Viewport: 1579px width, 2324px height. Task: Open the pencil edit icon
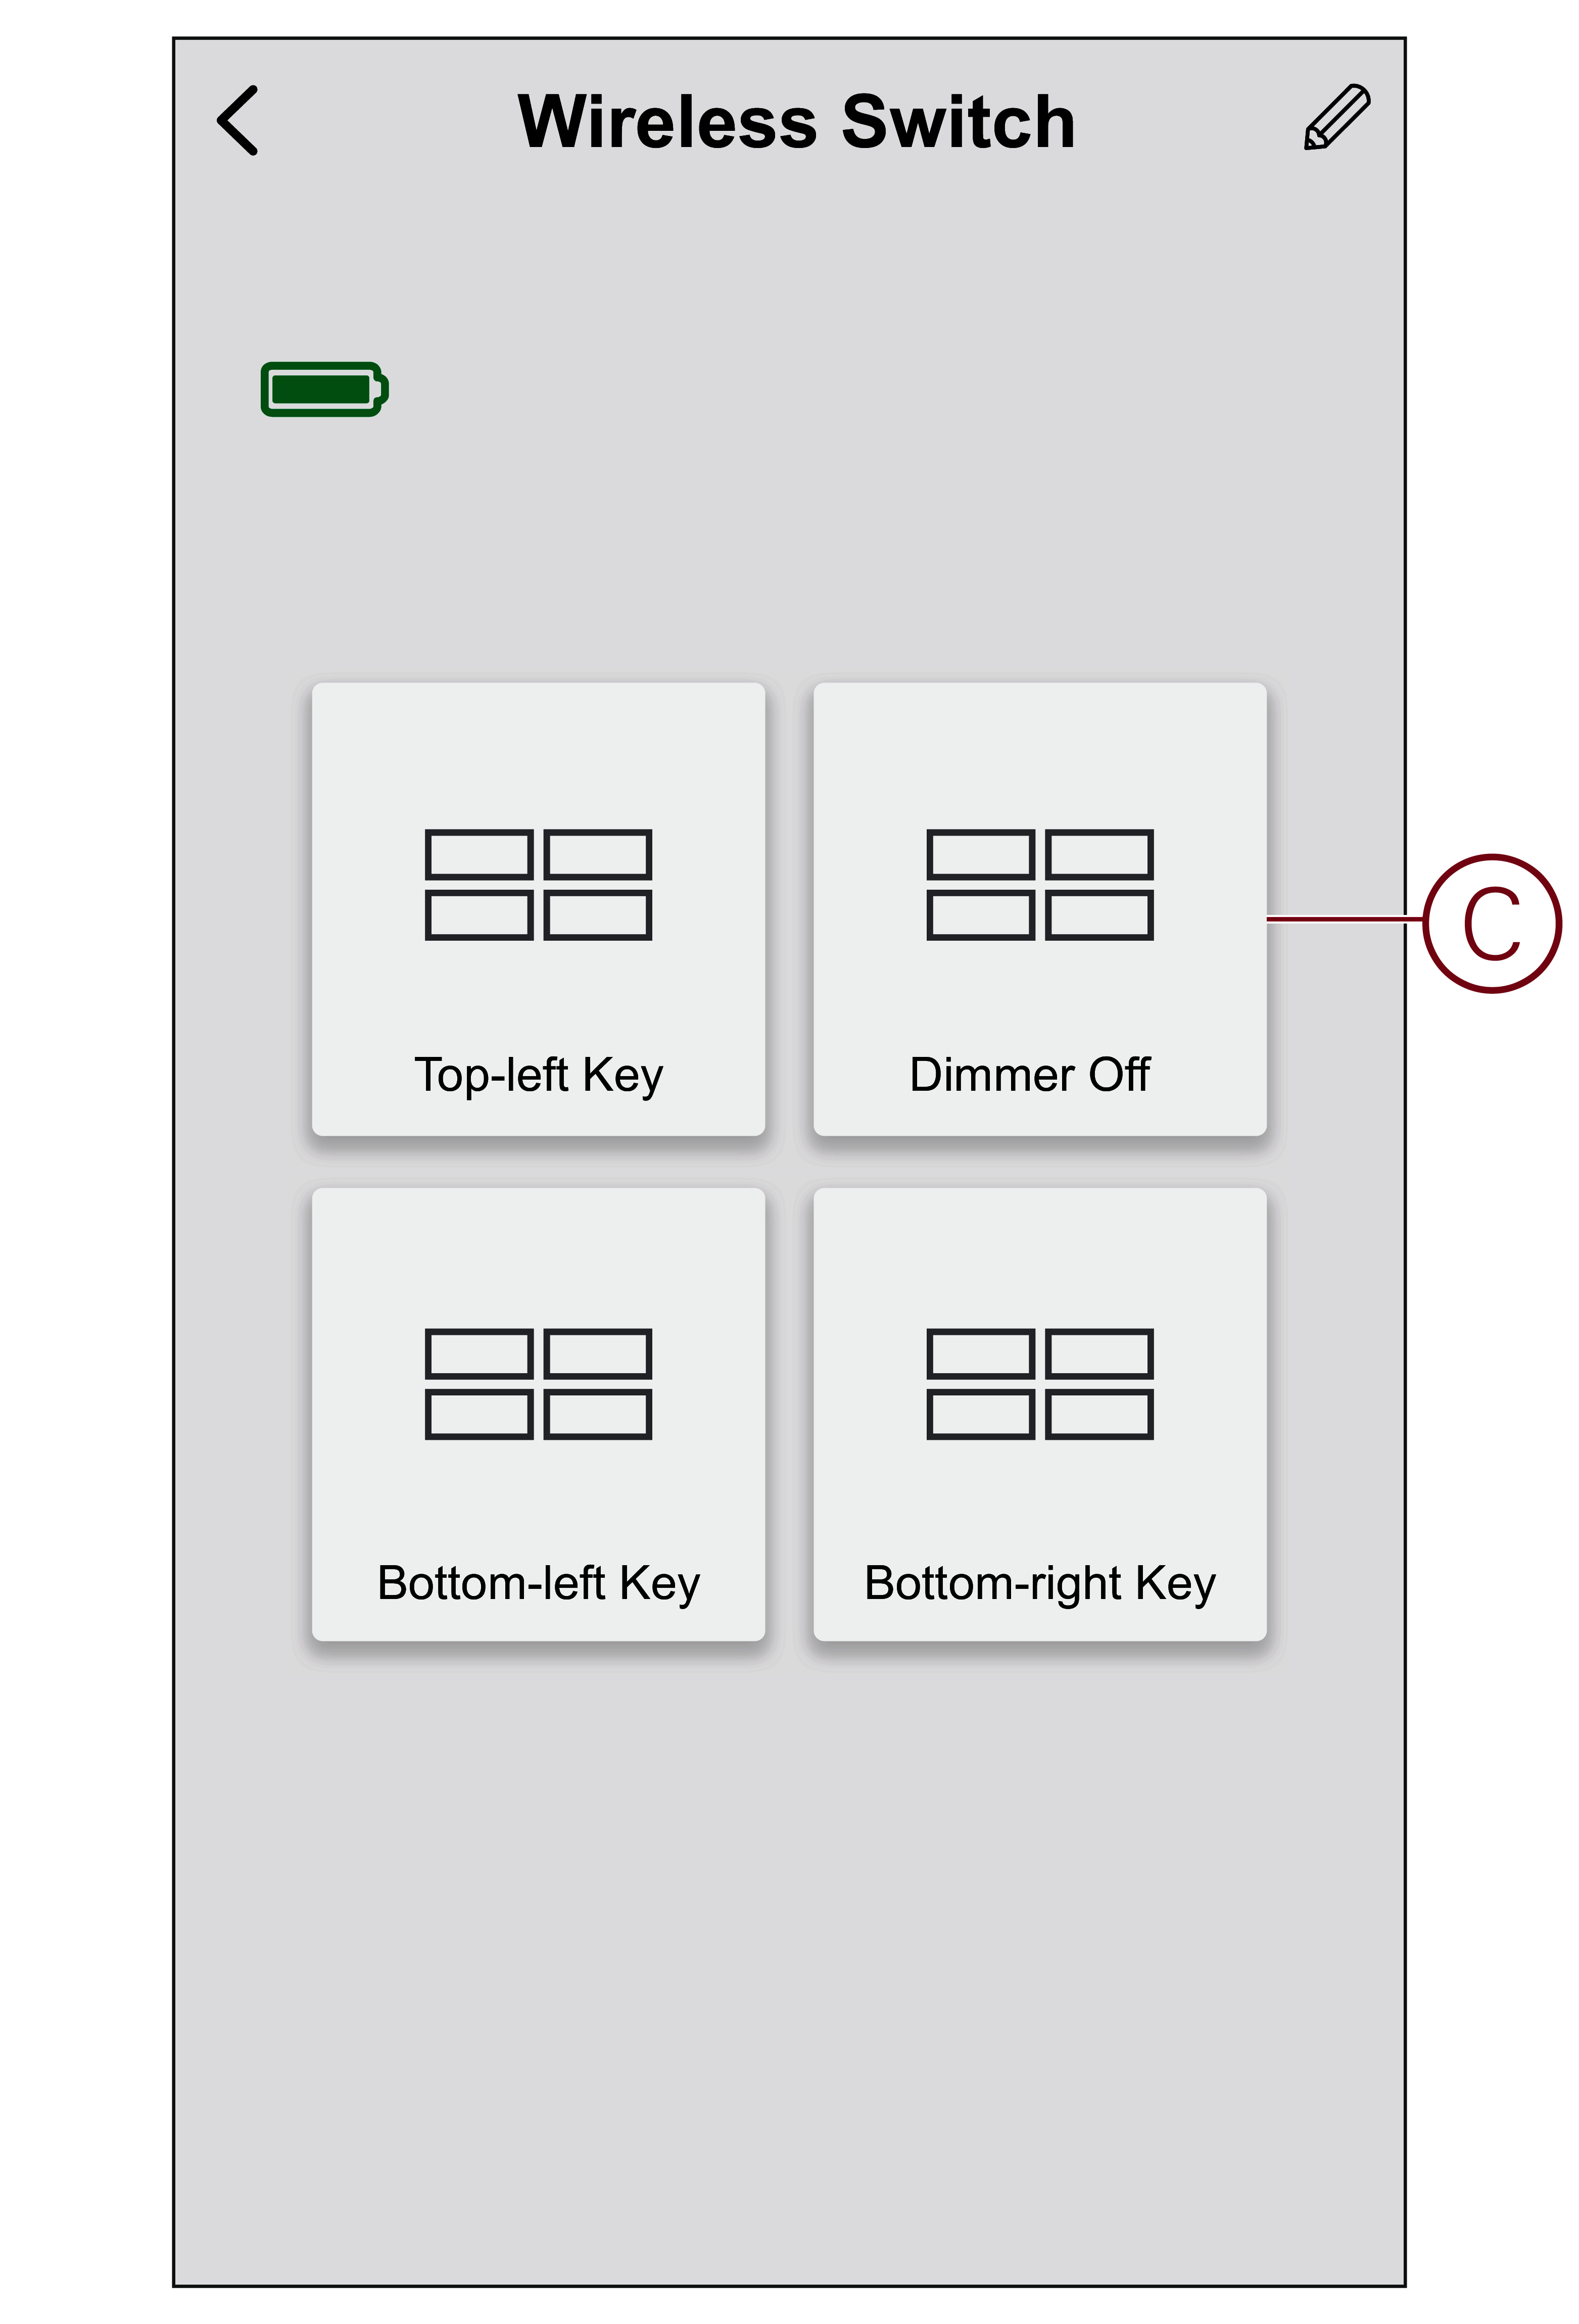1337,117
